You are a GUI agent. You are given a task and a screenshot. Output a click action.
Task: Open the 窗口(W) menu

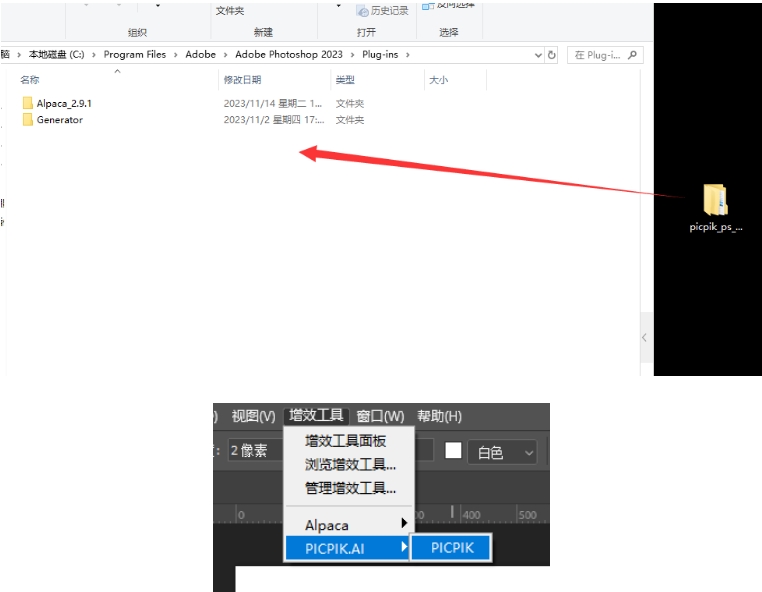point(381,416)
